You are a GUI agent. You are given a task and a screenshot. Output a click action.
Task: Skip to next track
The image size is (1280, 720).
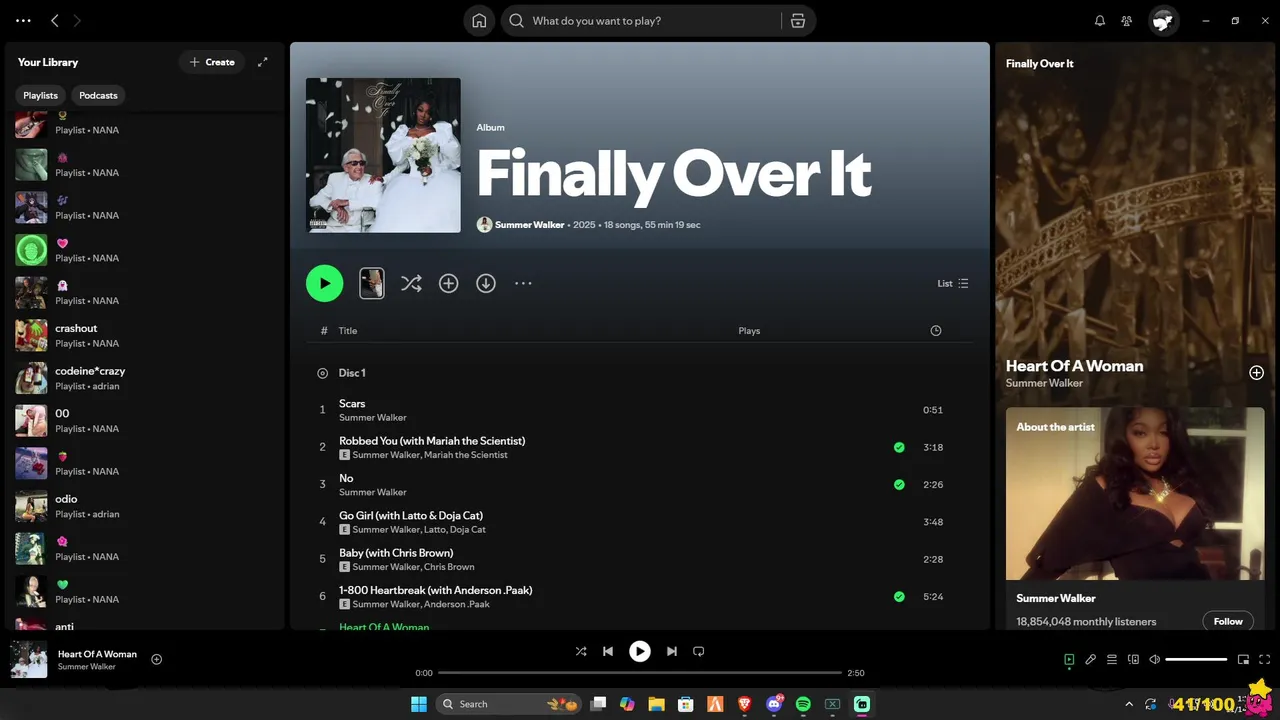tap(672, 651)
